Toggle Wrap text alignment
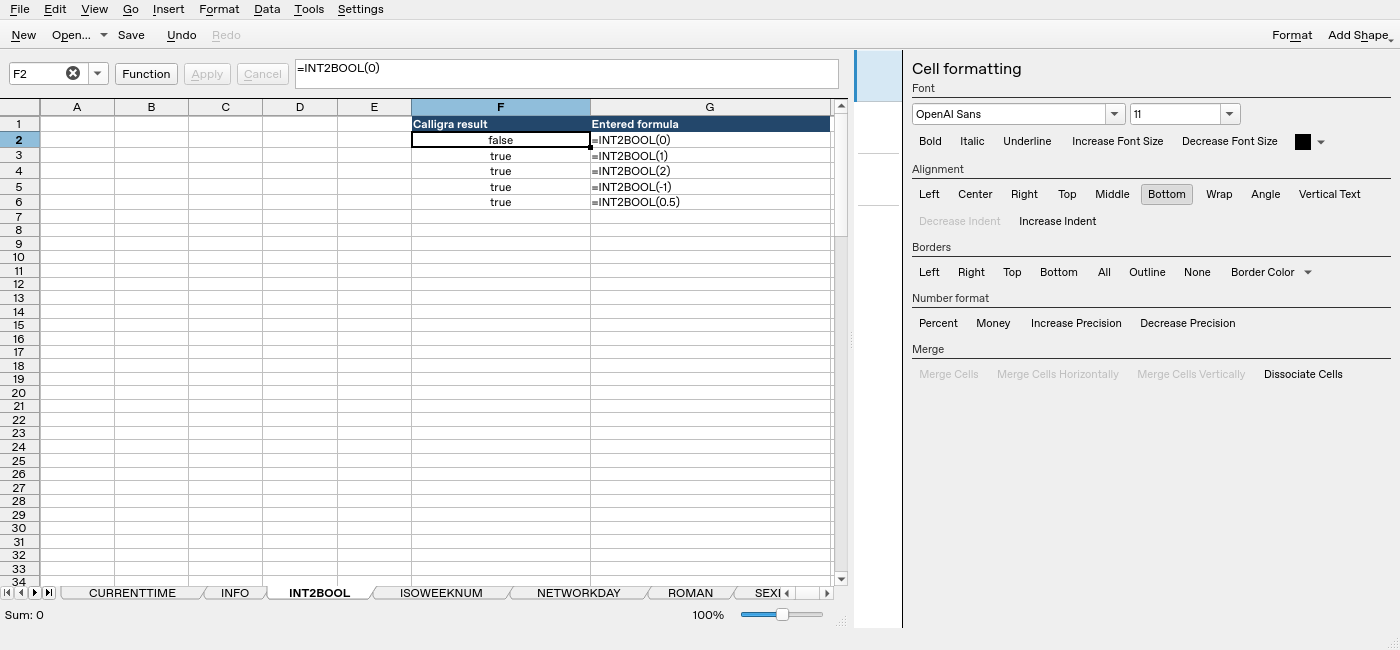This screenshot has height=650, width=1400. click(x=1219, y=194)
